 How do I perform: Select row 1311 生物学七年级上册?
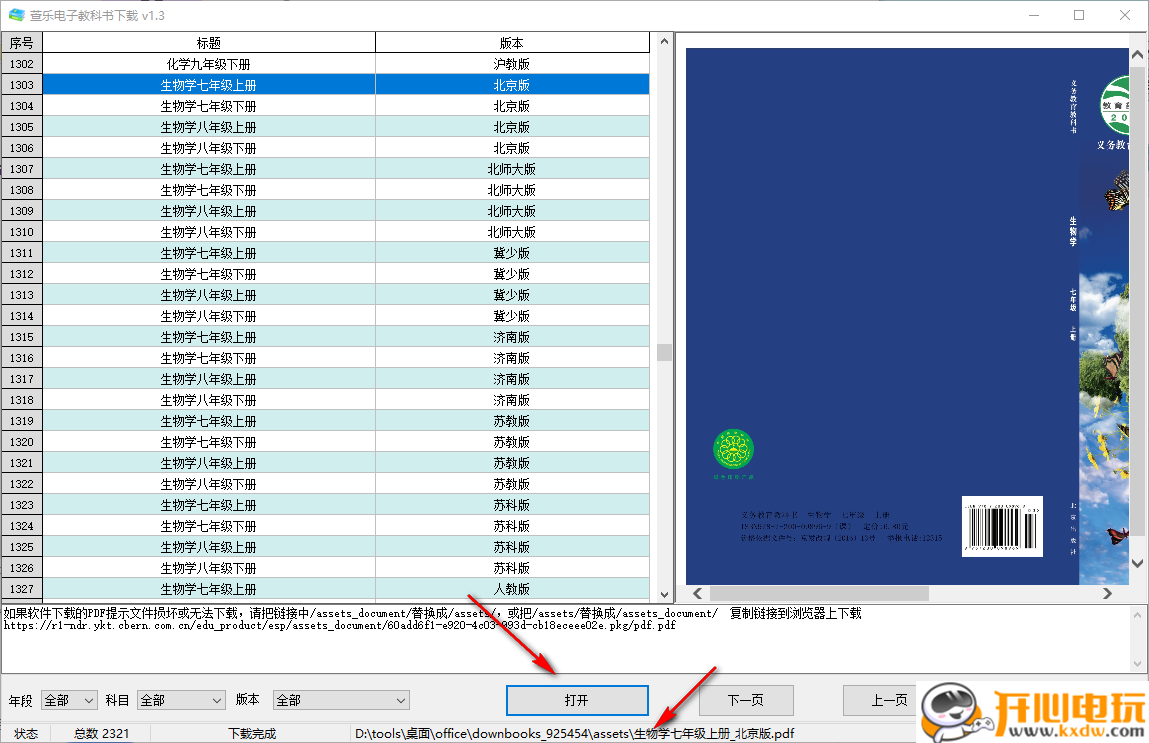click(x=325, y=254)
